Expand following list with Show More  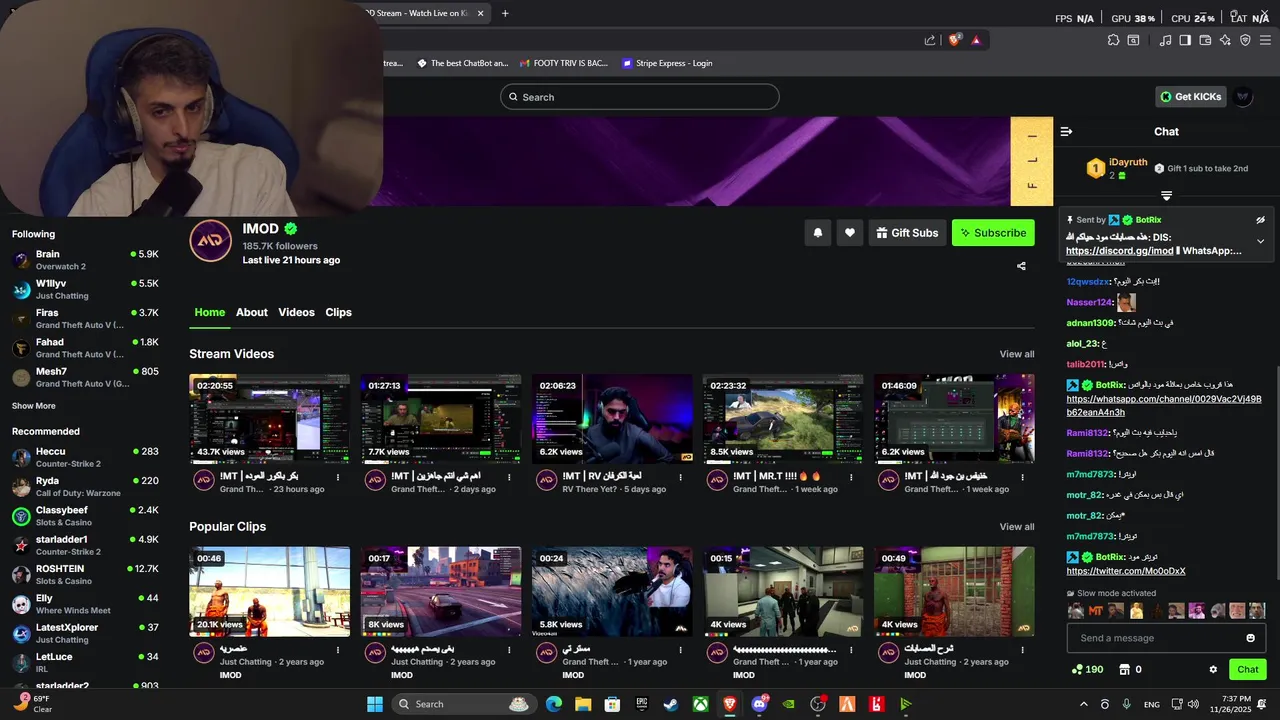[34, 406]
